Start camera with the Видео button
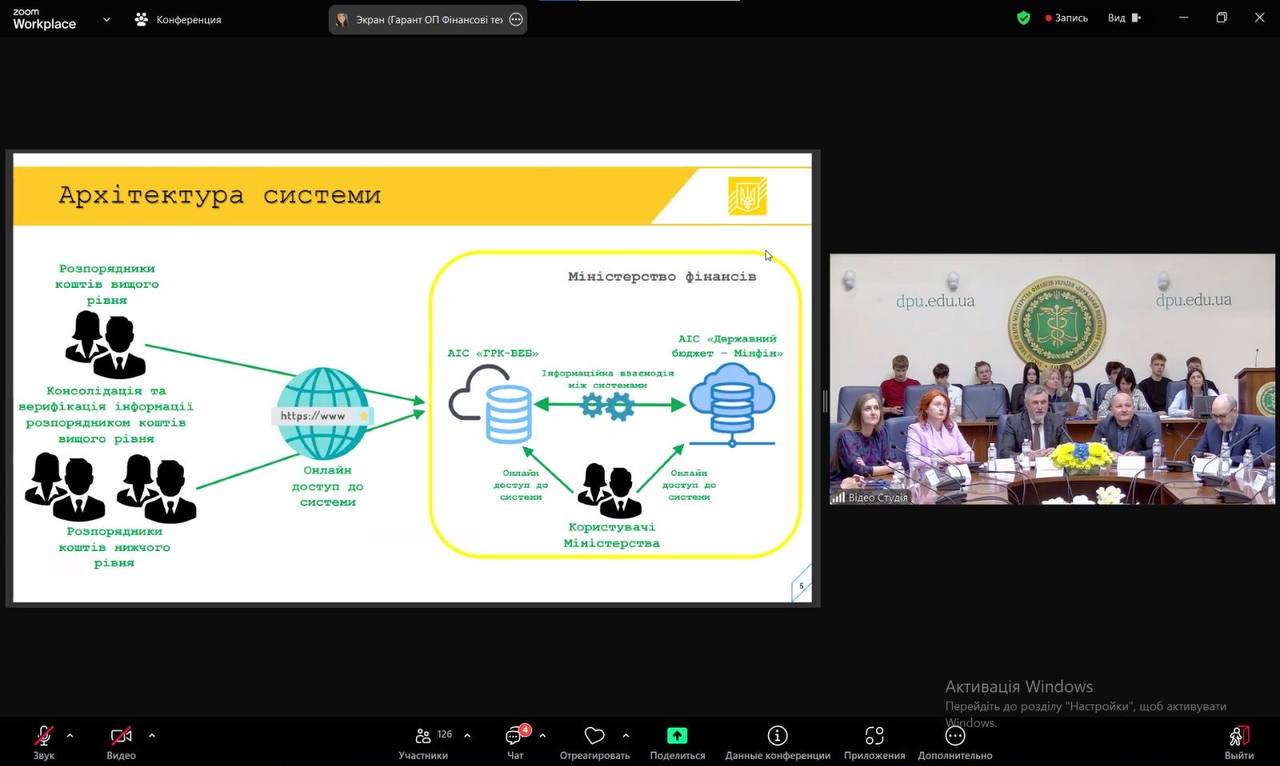Screen dimensions: 1280x766 tap(121, 737)
